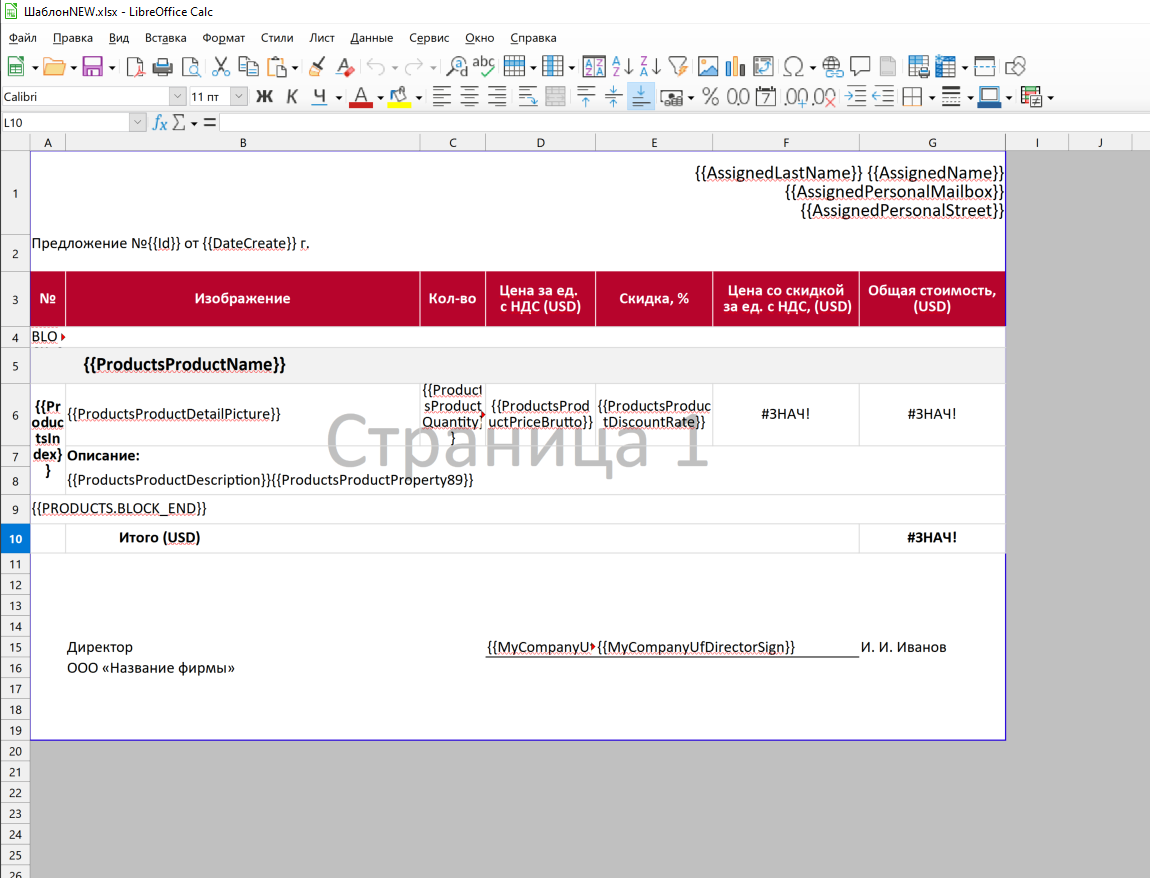Click the Clone Formatting paintbrush icon
The width and height of the screenshot is (1150, 878).
[316, 67]
